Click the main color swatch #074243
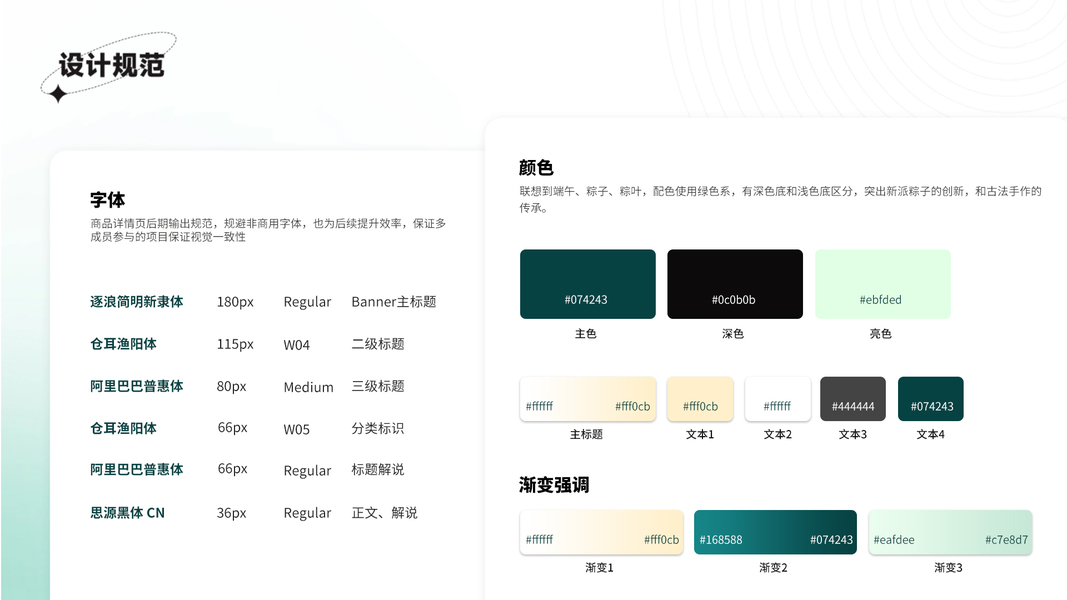 pyautogui.click(x=587, y=284)
